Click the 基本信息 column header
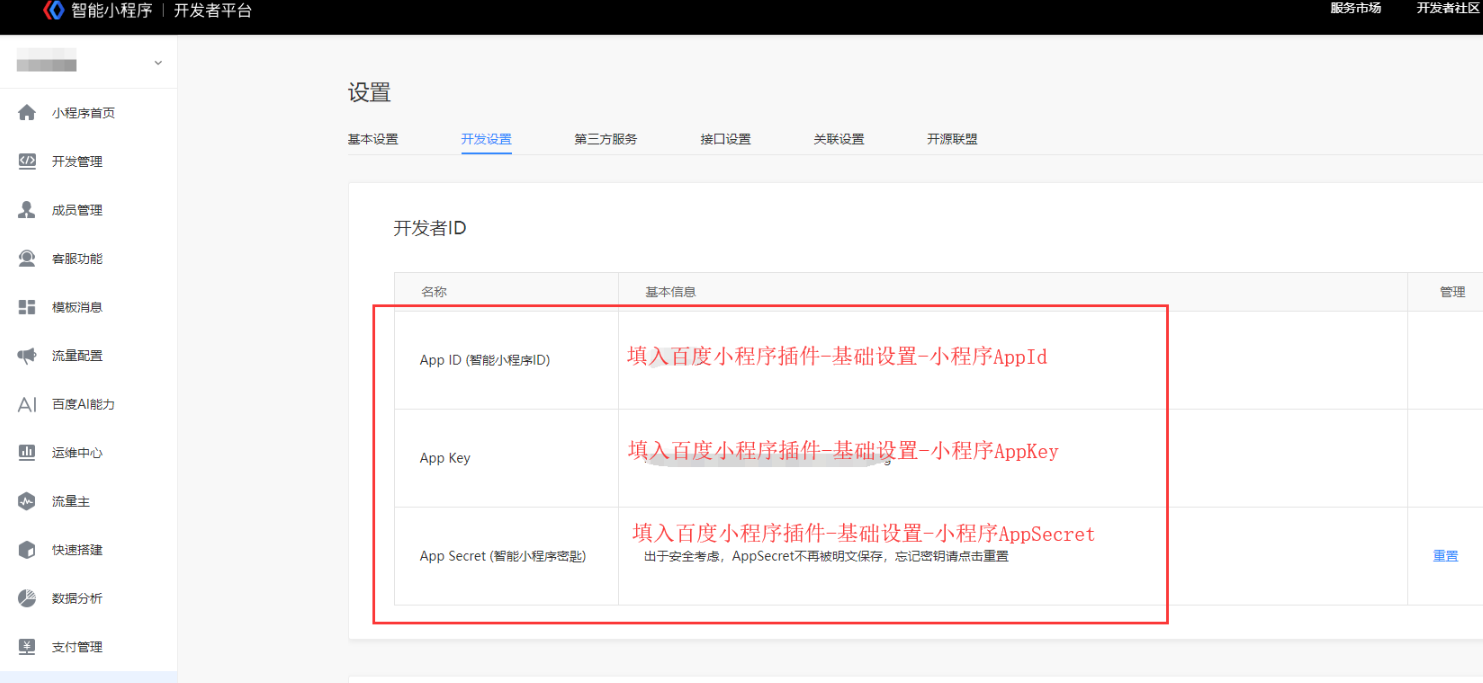 point(671,292)
